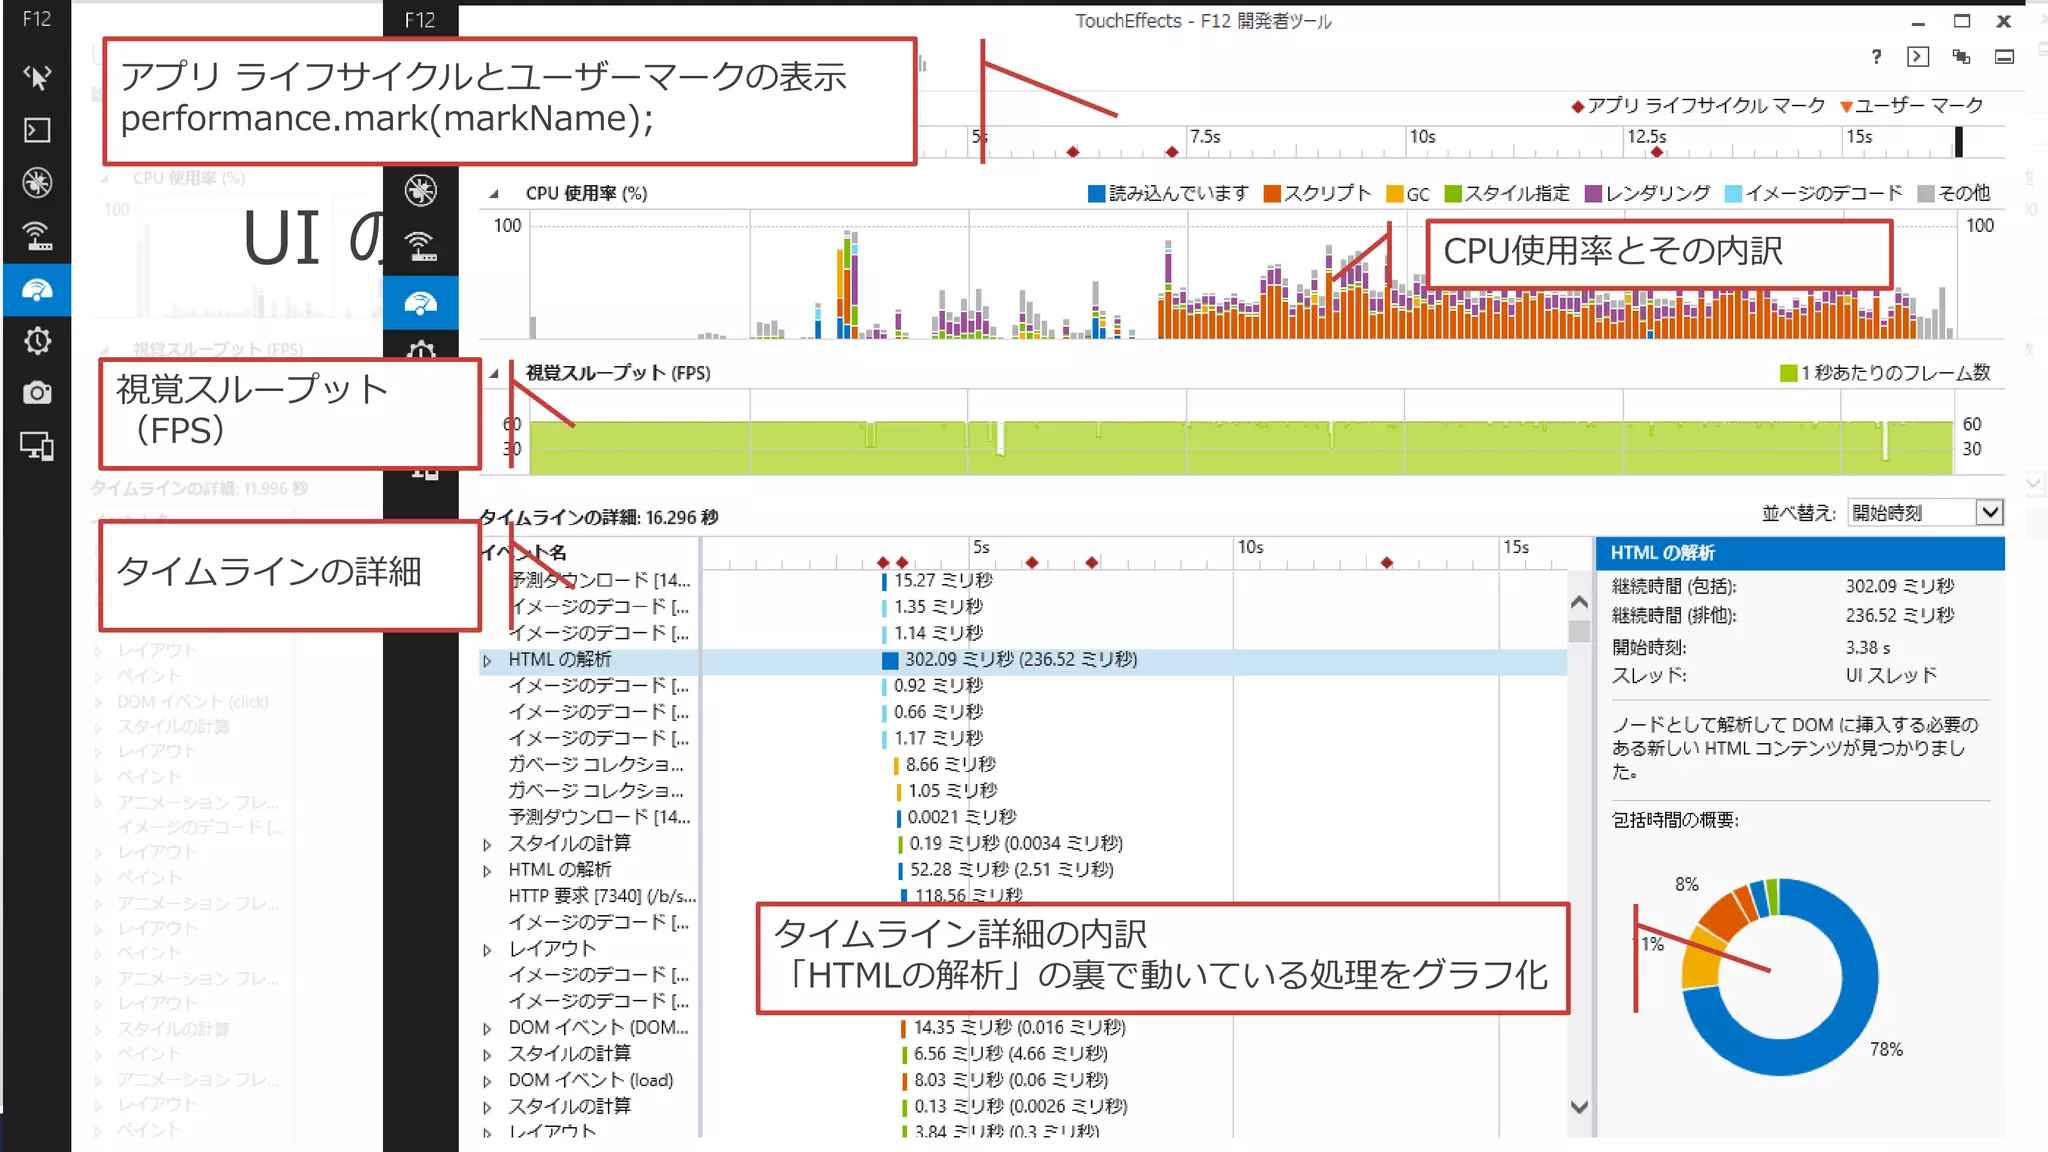Viewport: 2048px width, 1152px height.
Task: Click the lifecycle mark diamond near 12.5s on top ruler
Action: pos(1657,152)
